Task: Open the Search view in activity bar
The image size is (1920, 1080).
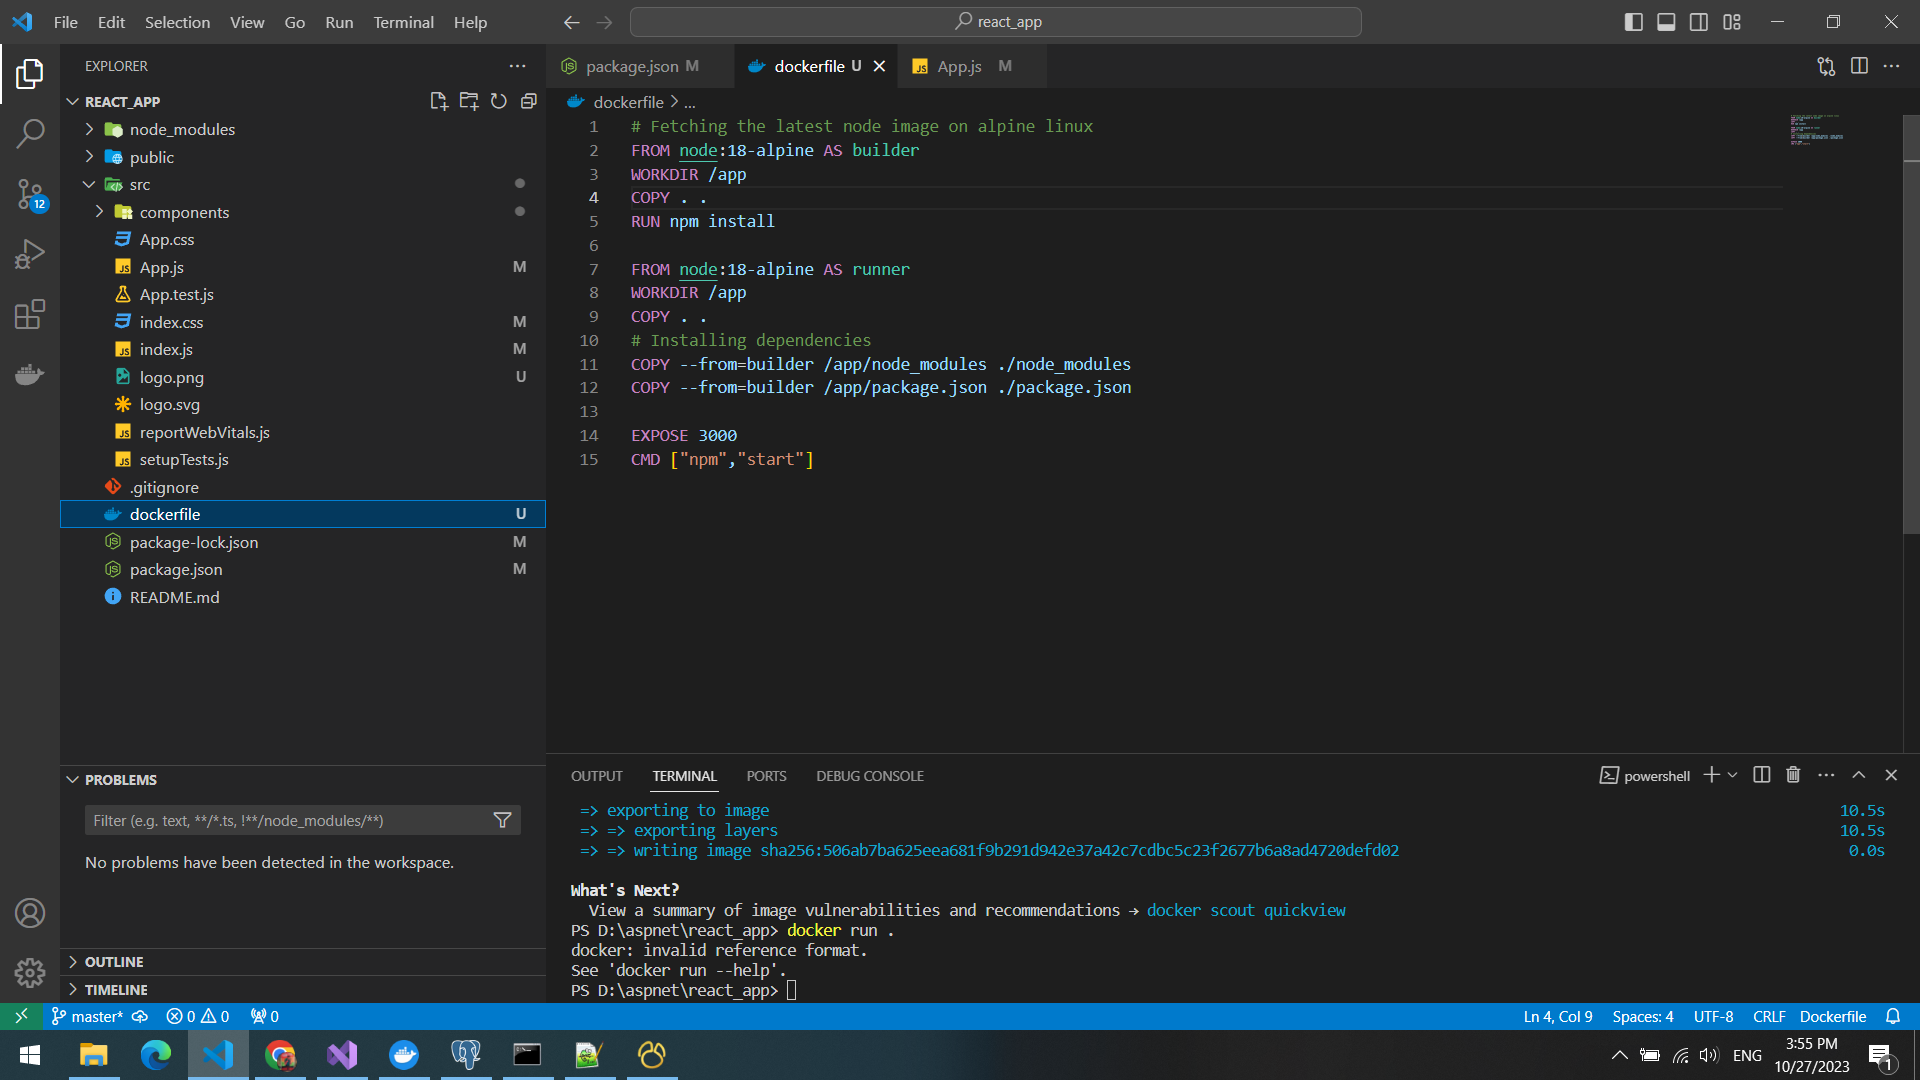Action: pyautogui.click(x=30, y=133)
